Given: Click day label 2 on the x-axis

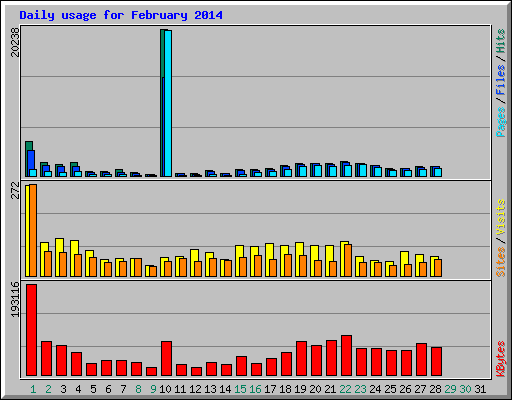Looking at the screenshot, I should tap(48, 389).
